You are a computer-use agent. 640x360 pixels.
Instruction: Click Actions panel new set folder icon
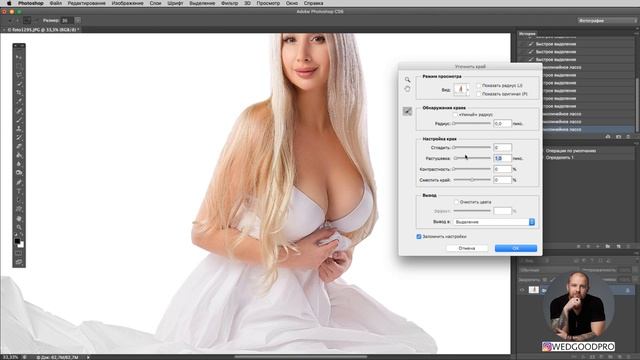(608, 246)
